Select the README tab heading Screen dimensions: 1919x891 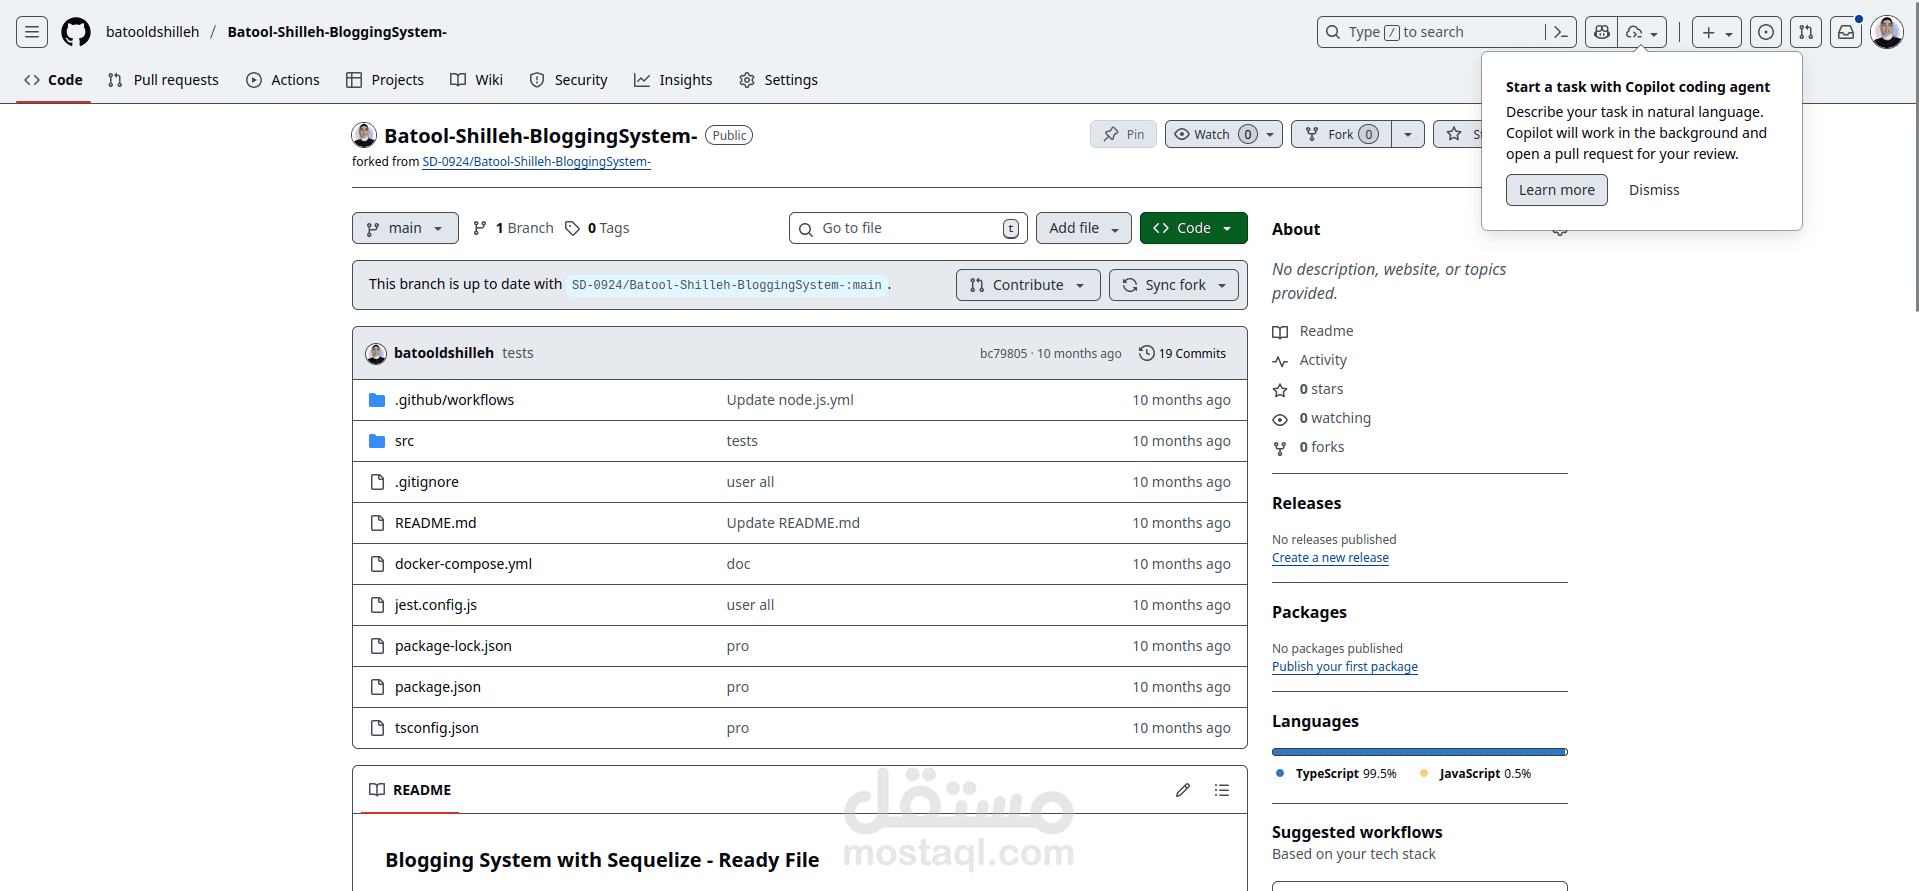(x=410, y=790)
